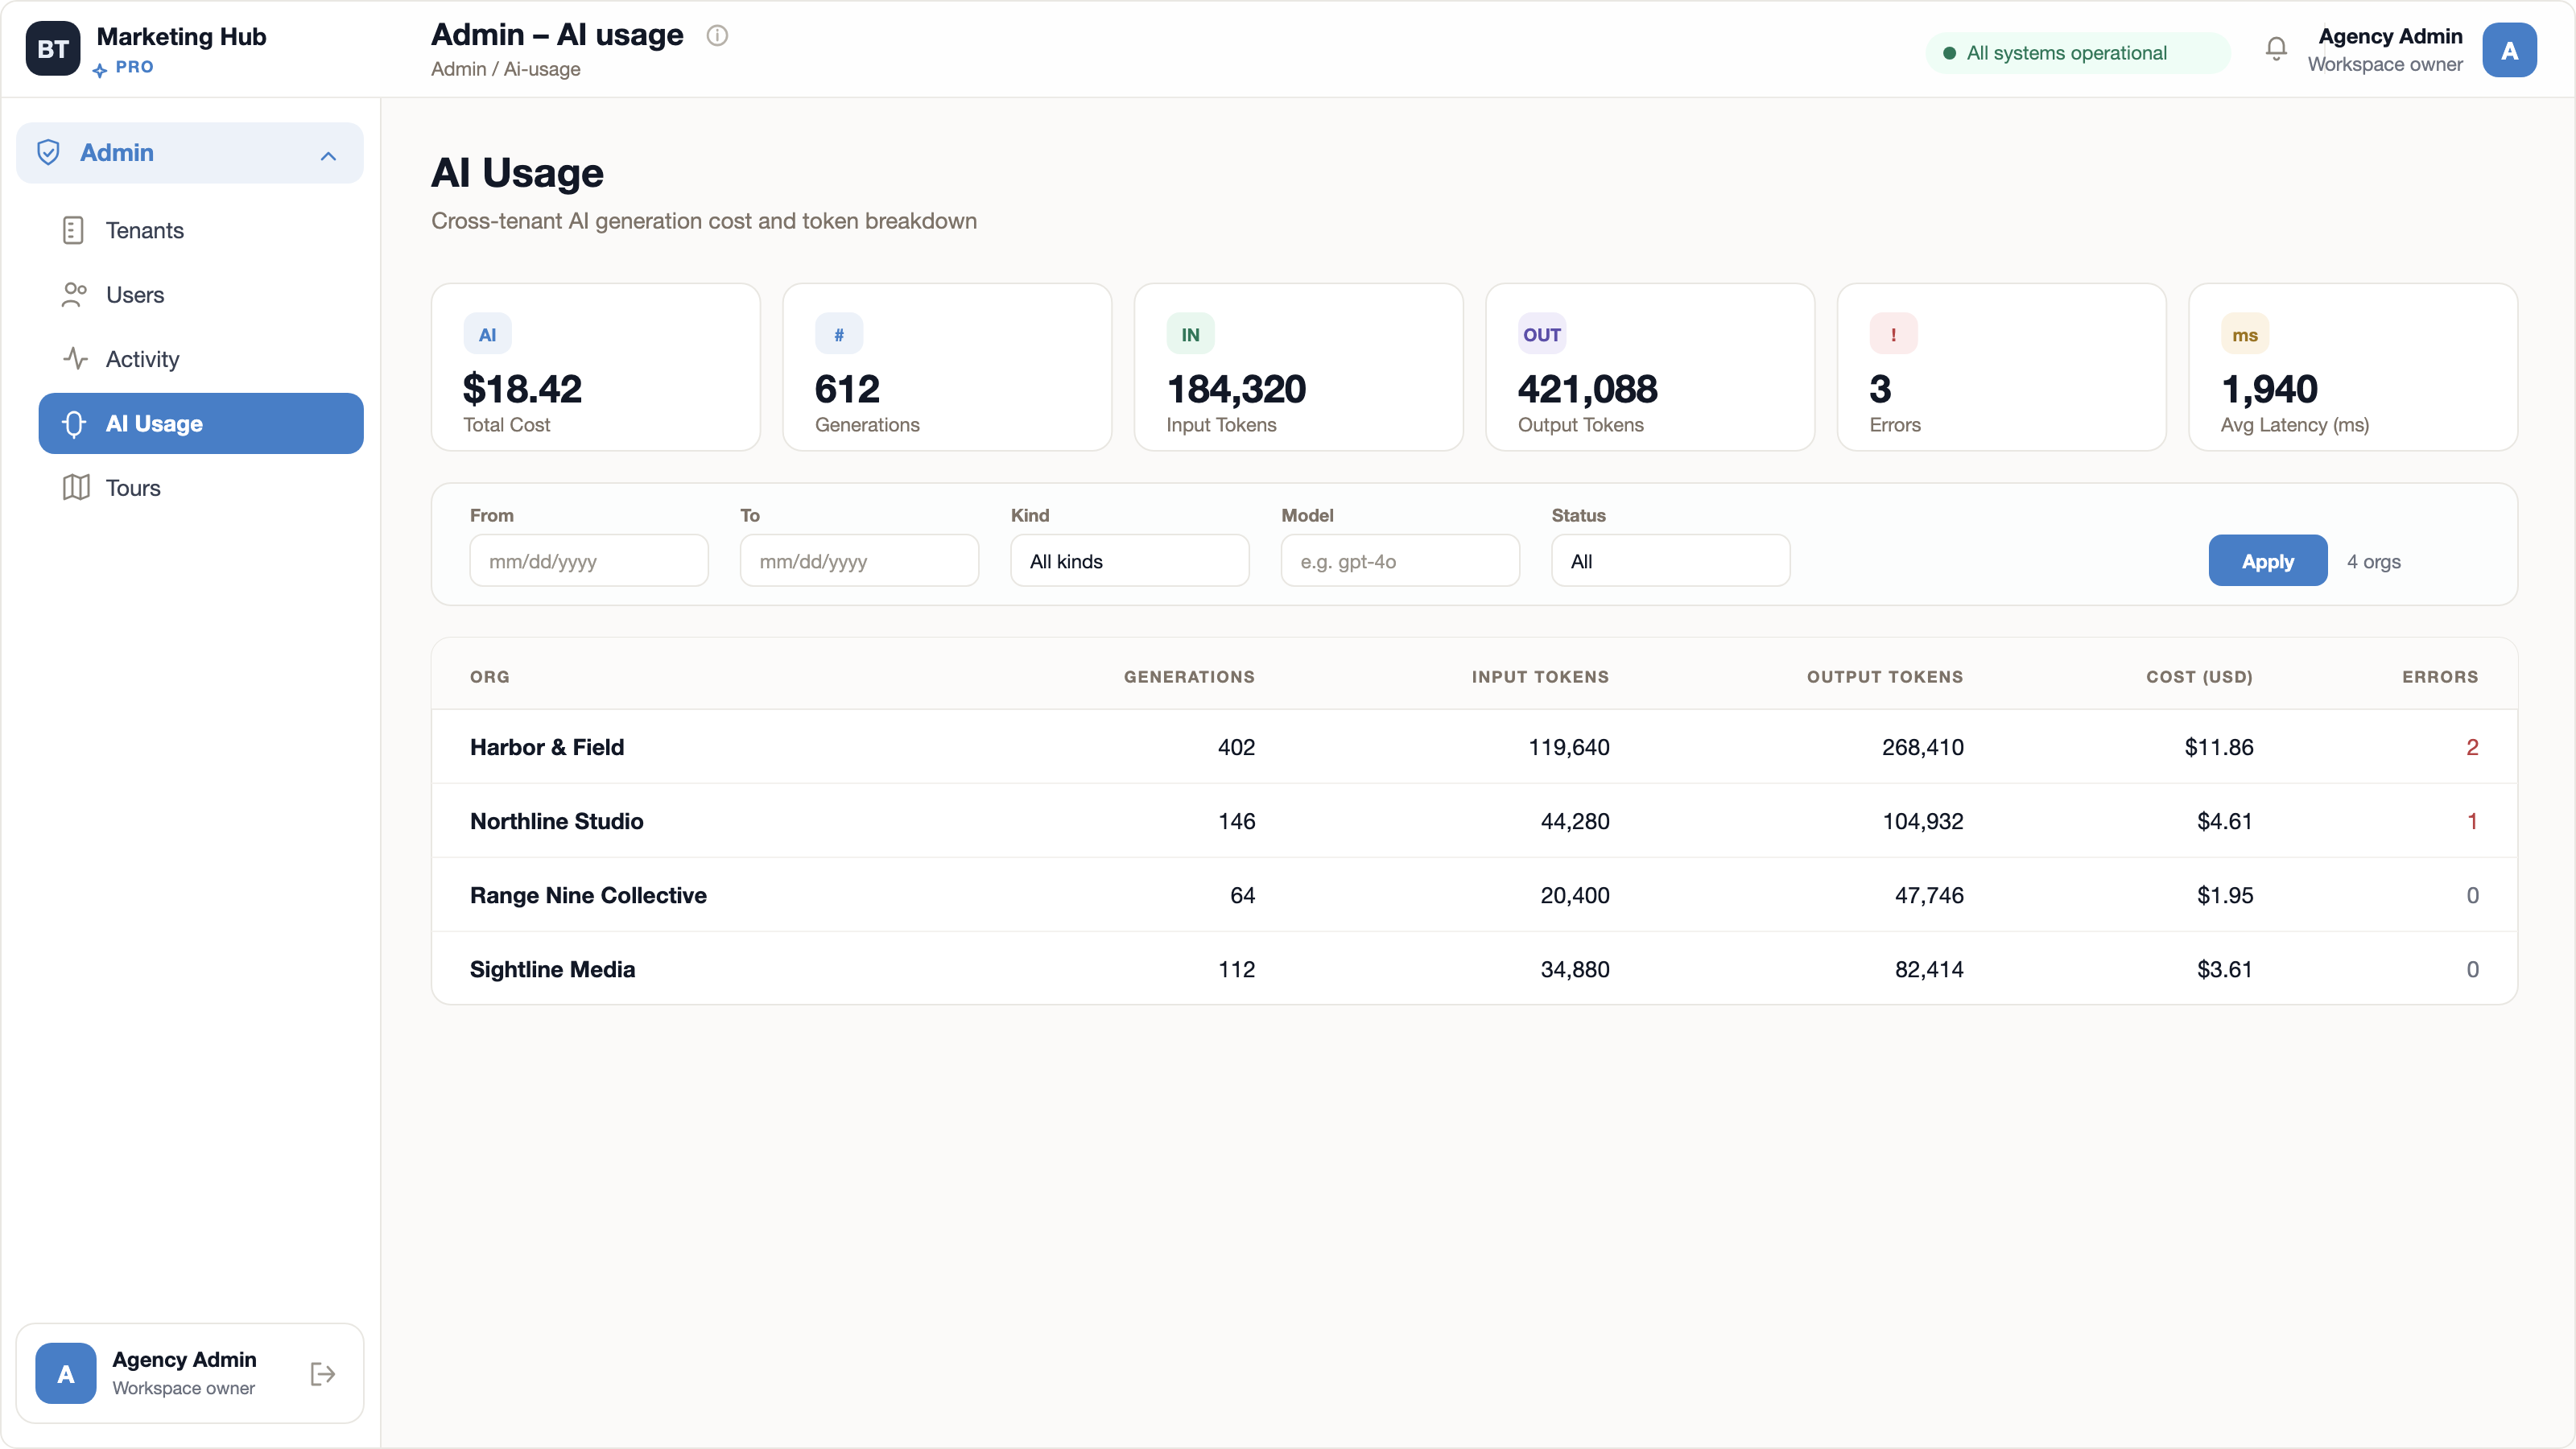Click the sign-out icon in sidebar footer
This screenshot has height=1449, width=2576.
[x=322, y=1374]
